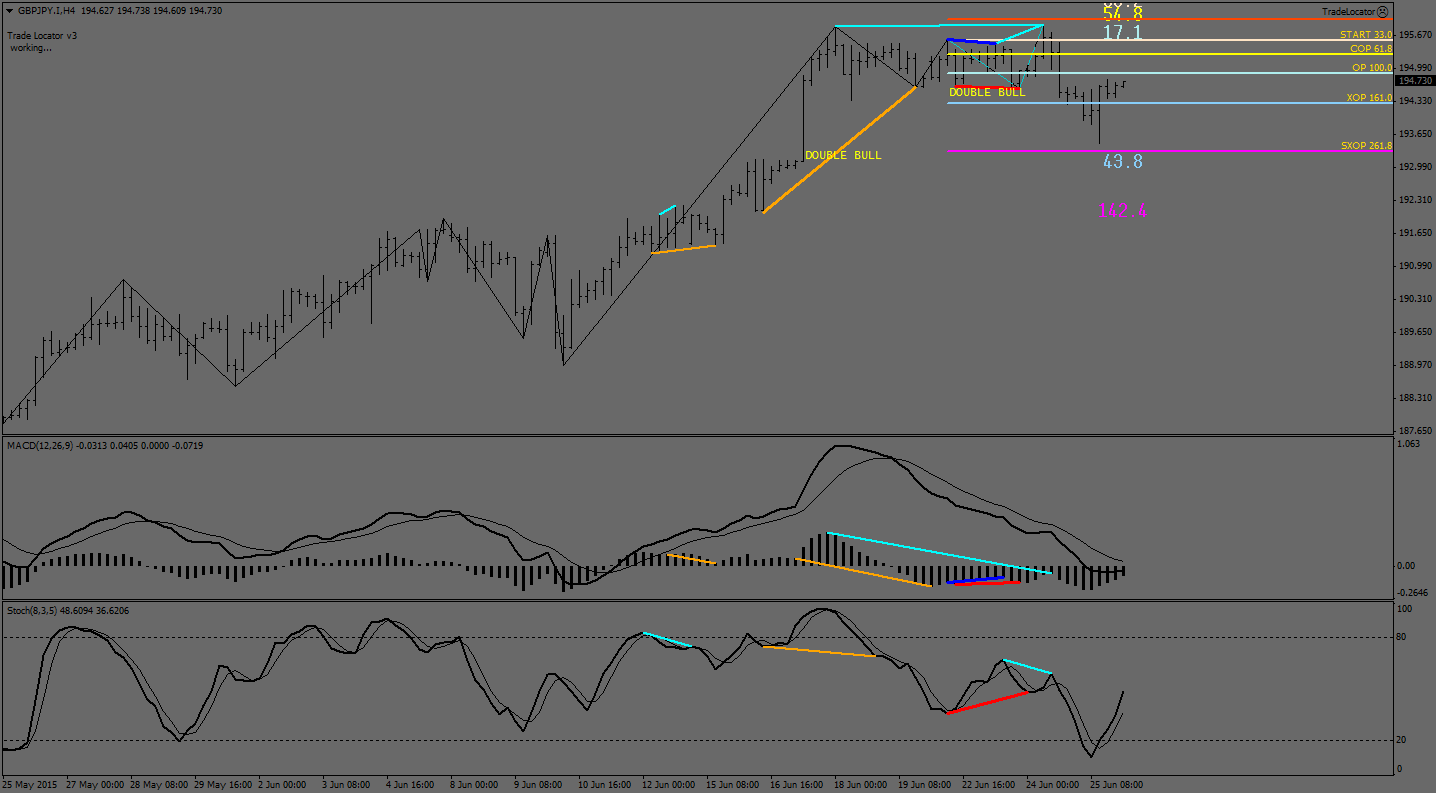Click the yellow DOUBLE BULL label near 16 Jun
1436x793 pixels.
843,155
